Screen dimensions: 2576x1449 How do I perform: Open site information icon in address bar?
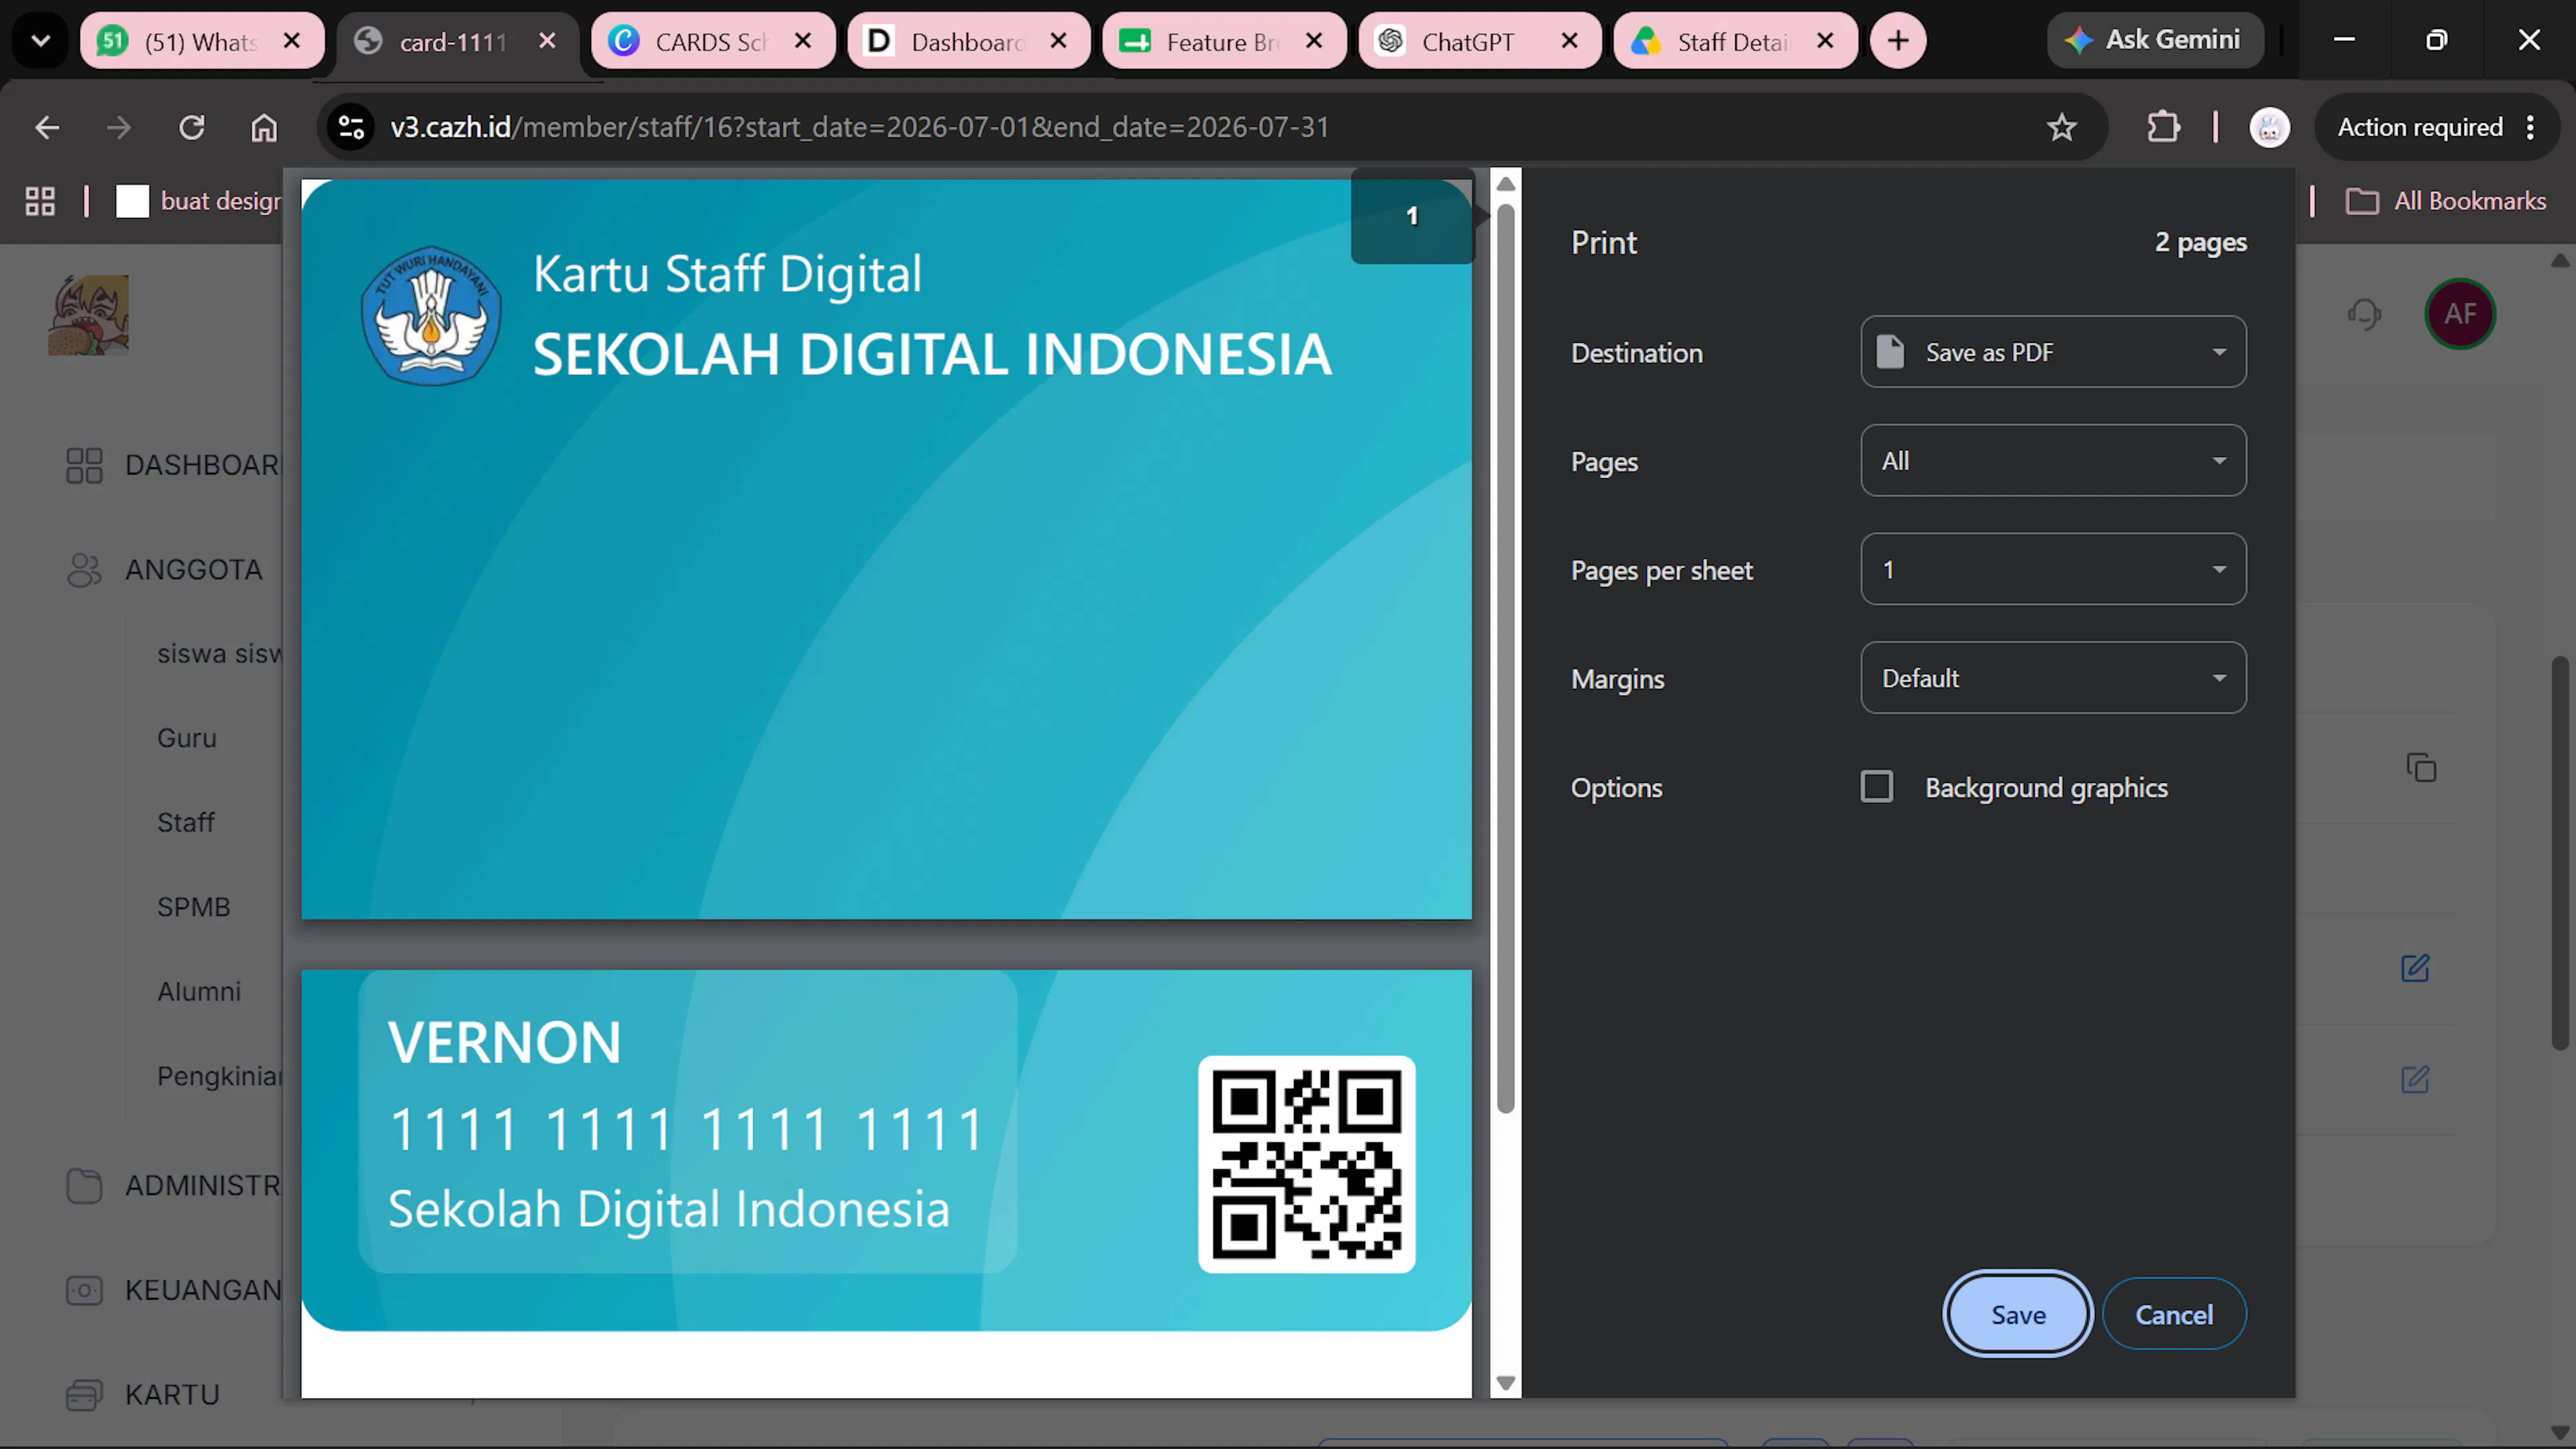[352, 127]
